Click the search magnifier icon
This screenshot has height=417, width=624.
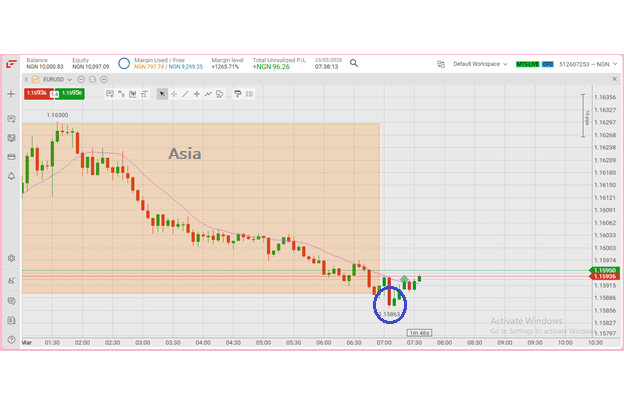pyautogui.click(x=354, y=63)
